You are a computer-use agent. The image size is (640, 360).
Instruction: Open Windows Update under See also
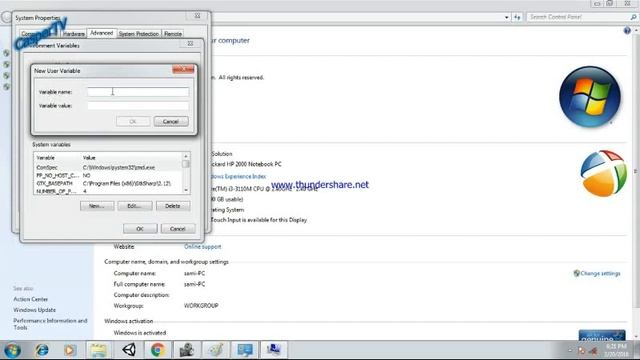[x=34, y=310]
